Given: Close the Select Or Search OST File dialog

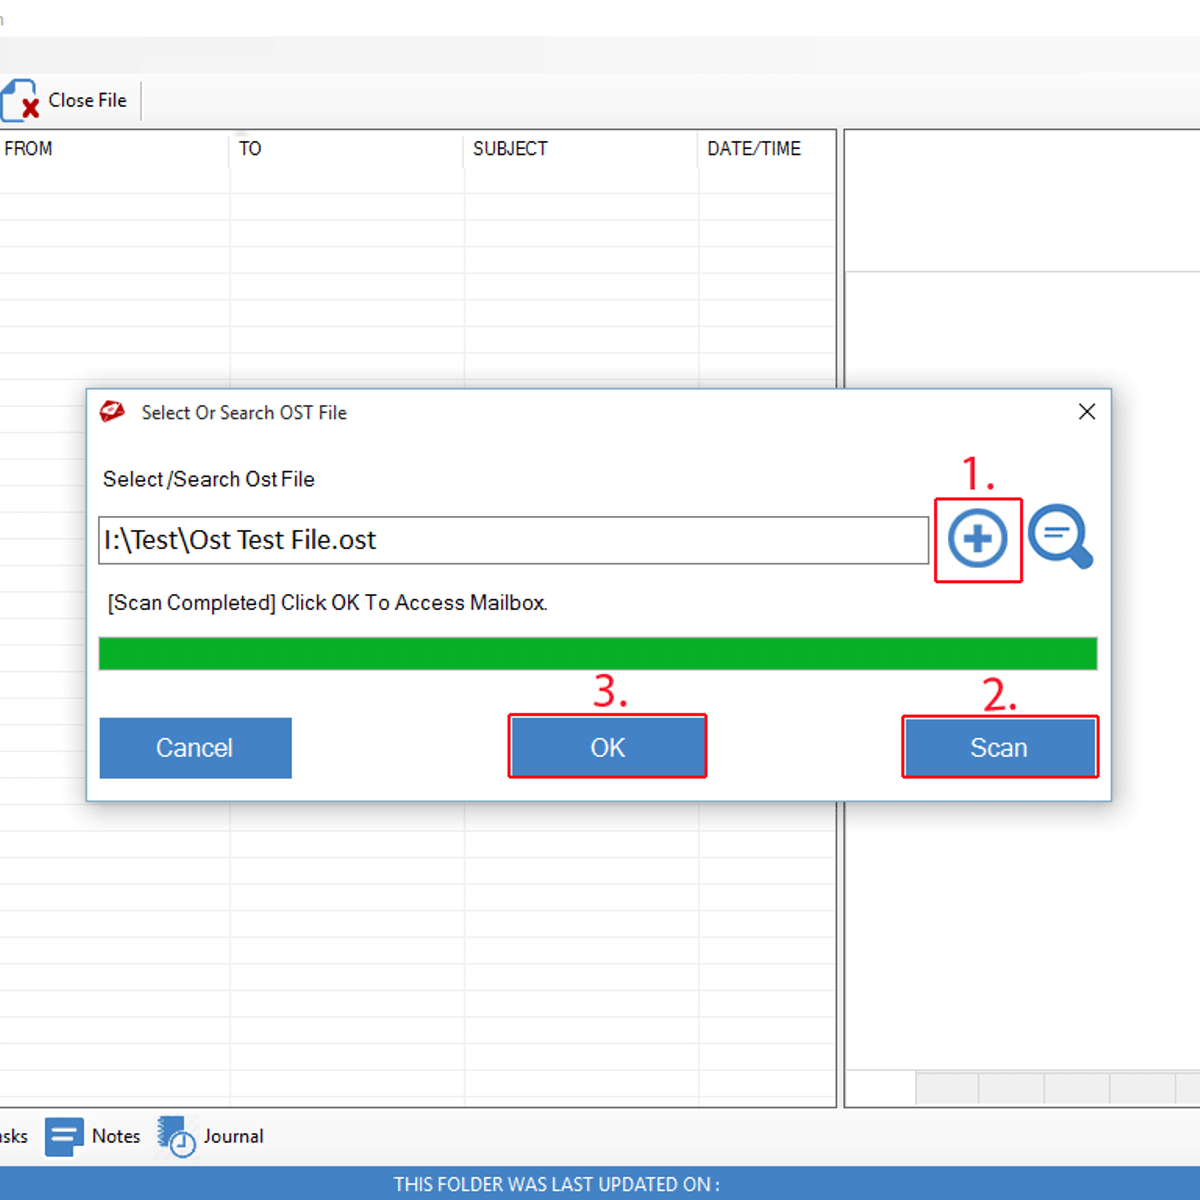Looking at the screenshot, I should point(1087,412).
